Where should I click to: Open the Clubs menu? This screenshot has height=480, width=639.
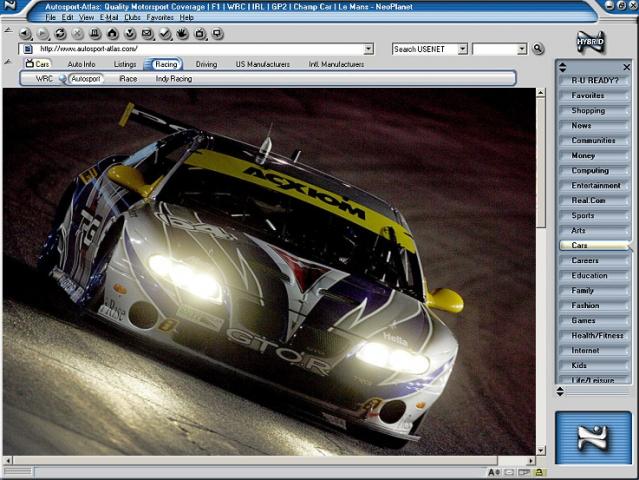pyautogui.click(x=132, y=17)
